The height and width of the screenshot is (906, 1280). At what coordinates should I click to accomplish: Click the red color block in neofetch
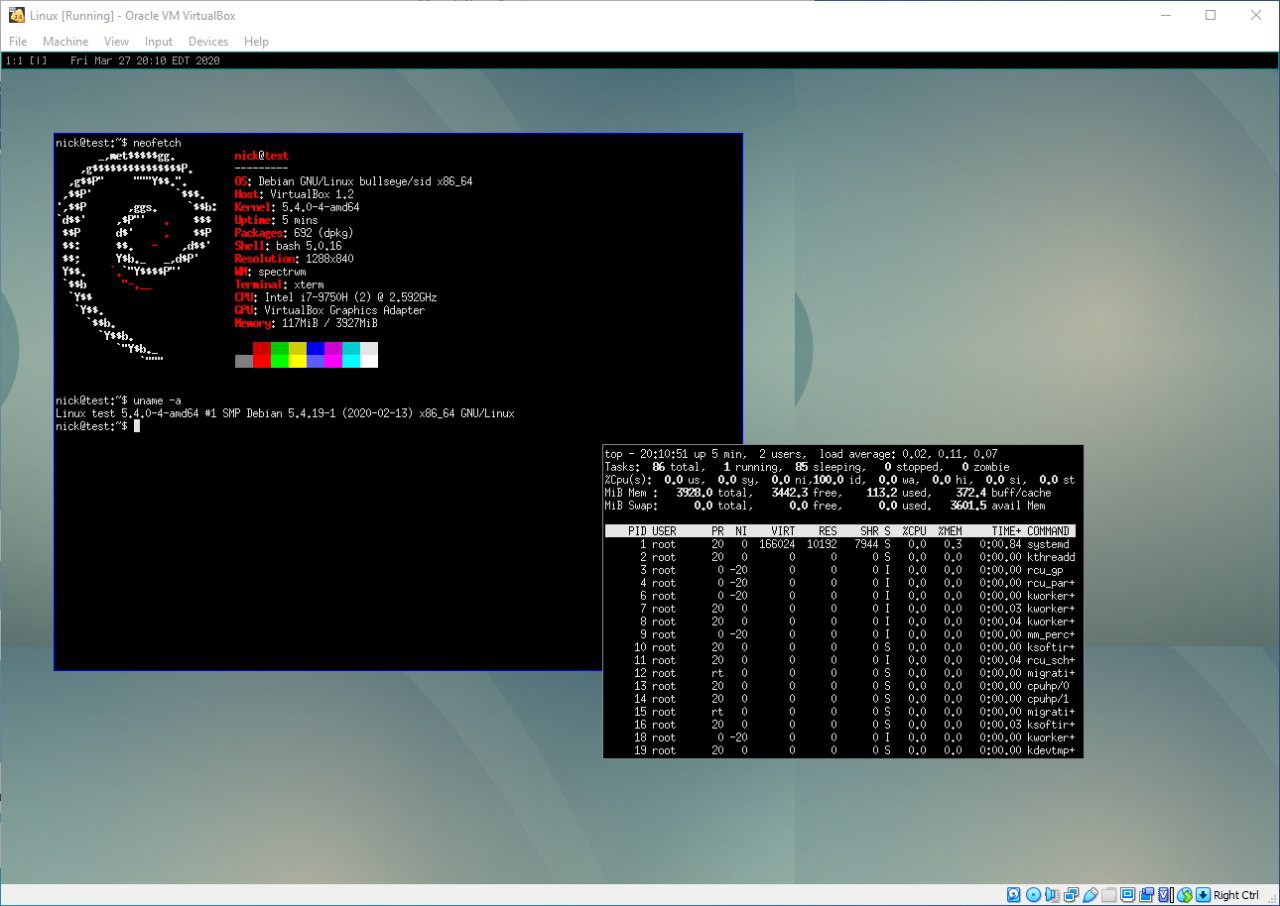click(262, 354)
